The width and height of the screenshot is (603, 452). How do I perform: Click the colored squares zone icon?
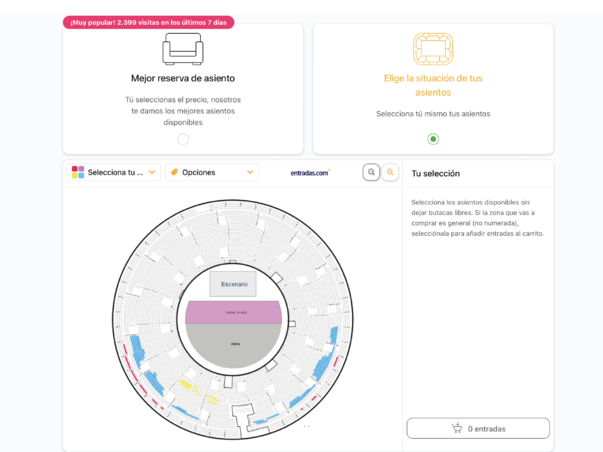[78, 172]
